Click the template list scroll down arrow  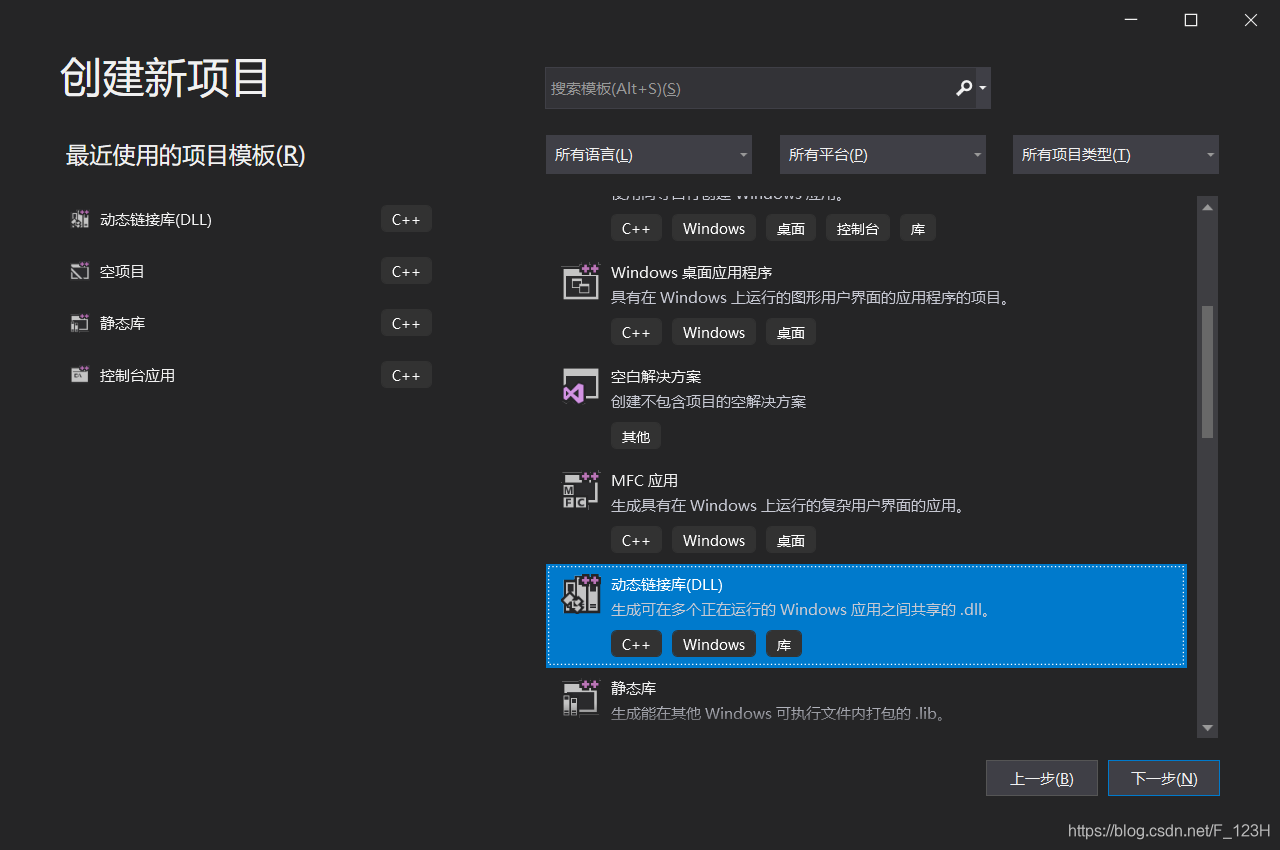pos(1208,728)
